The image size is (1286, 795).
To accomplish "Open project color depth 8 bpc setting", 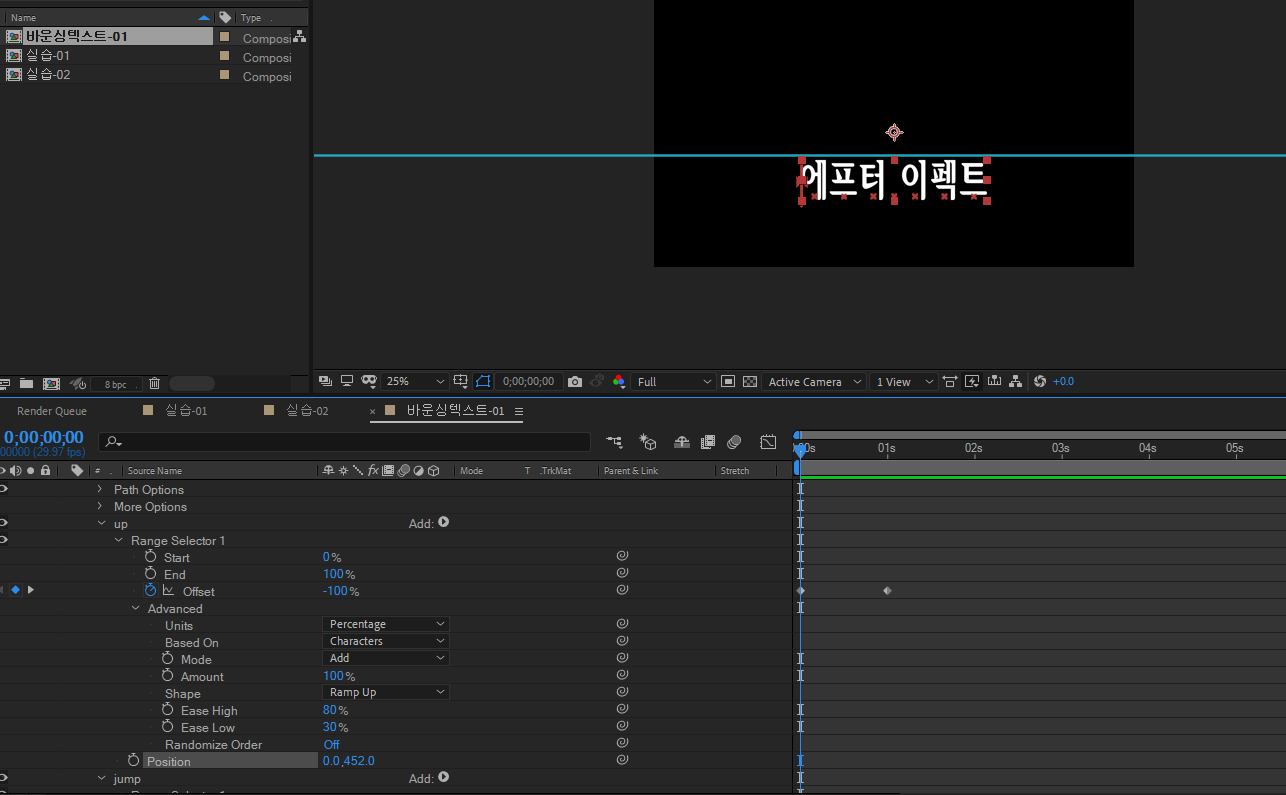I will (x=116, y=384).
